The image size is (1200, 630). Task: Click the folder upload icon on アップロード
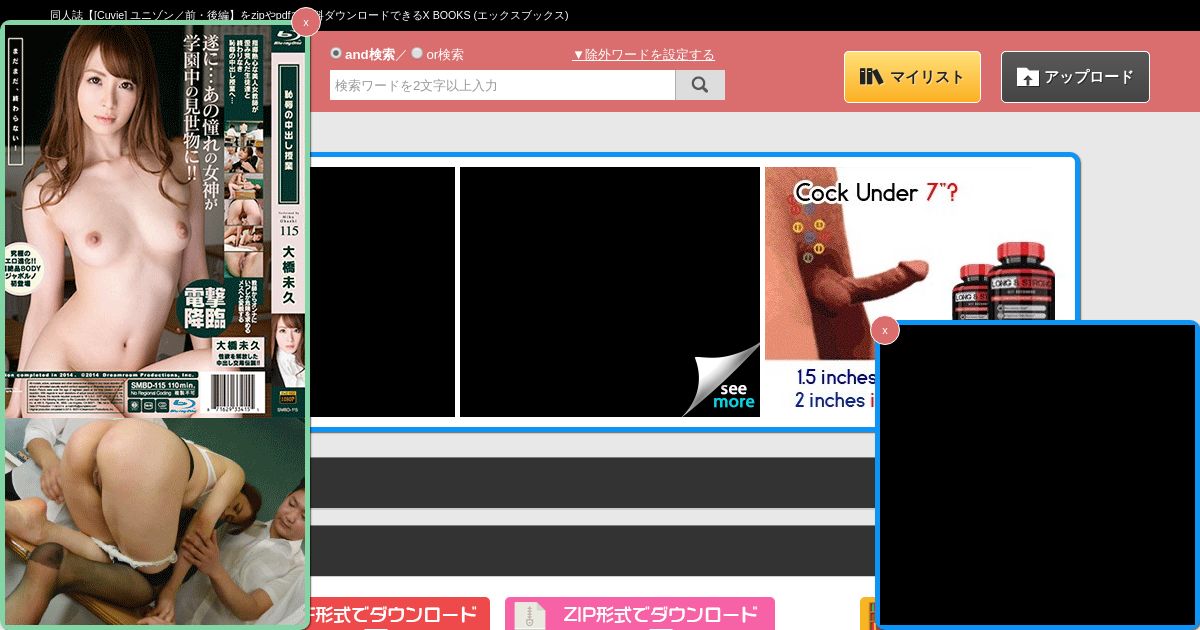[1027, 77]
